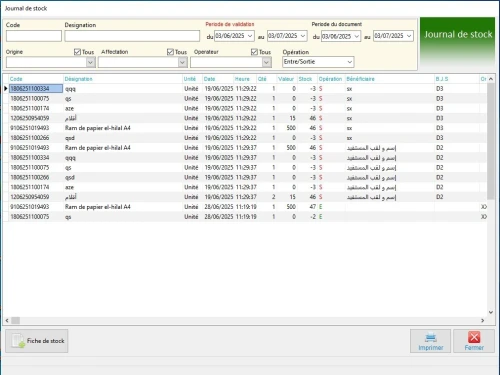Click the vertical scrollbar up arrow
The width and height of the screenshot is (500, 375).
pyautogui.click(x=491, y=79)
